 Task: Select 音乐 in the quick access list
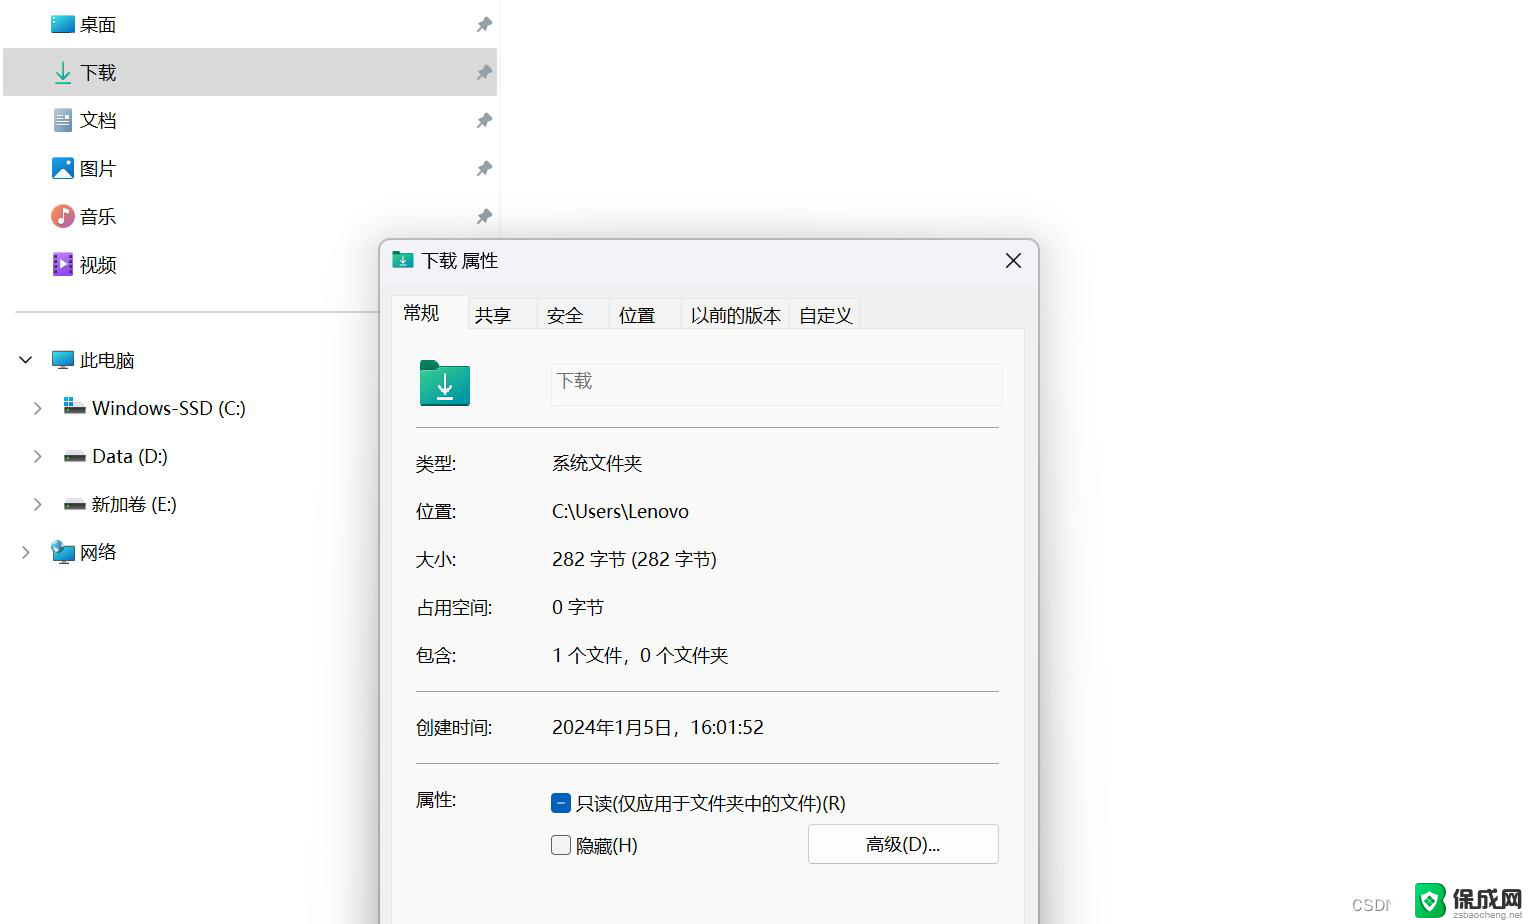tap(98, 216)
